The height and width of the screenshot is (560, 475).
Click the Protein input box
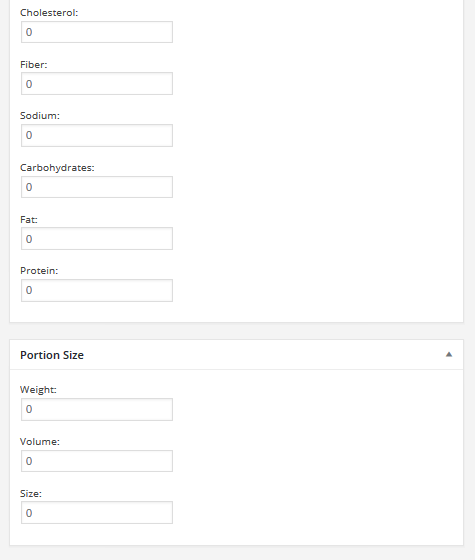[97, 290]
